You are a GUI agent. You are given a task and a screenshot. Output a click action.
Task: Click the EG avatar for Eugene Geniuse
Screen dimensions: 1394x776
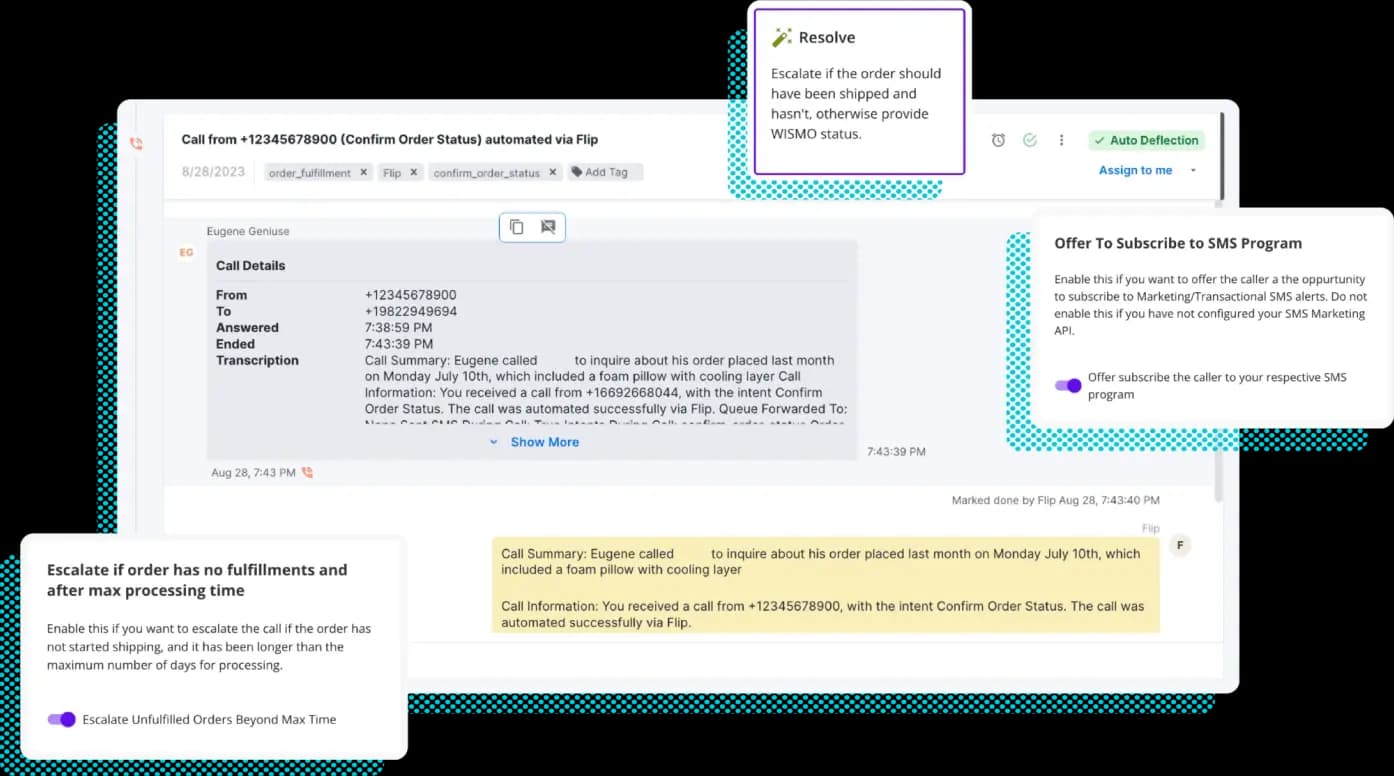click(186, 253)
